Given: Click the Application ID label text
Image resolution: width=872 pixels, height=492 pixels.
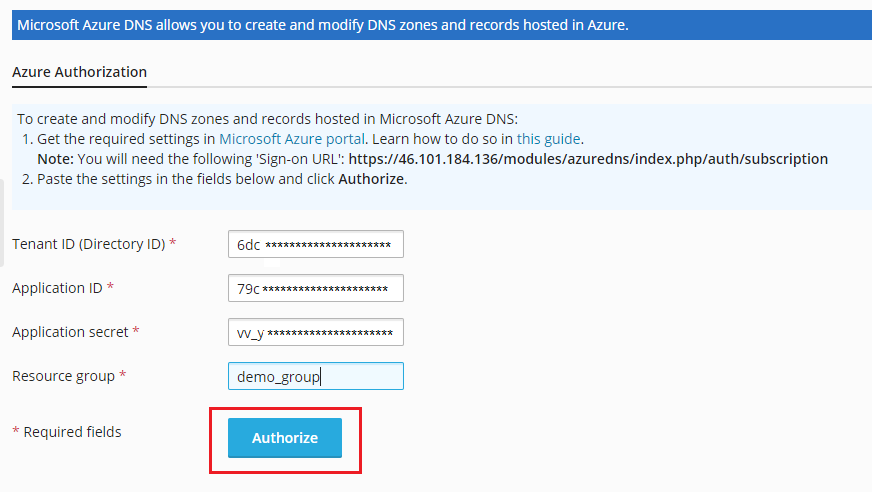Looking at the screenshot, I should (x=57, y=288).
